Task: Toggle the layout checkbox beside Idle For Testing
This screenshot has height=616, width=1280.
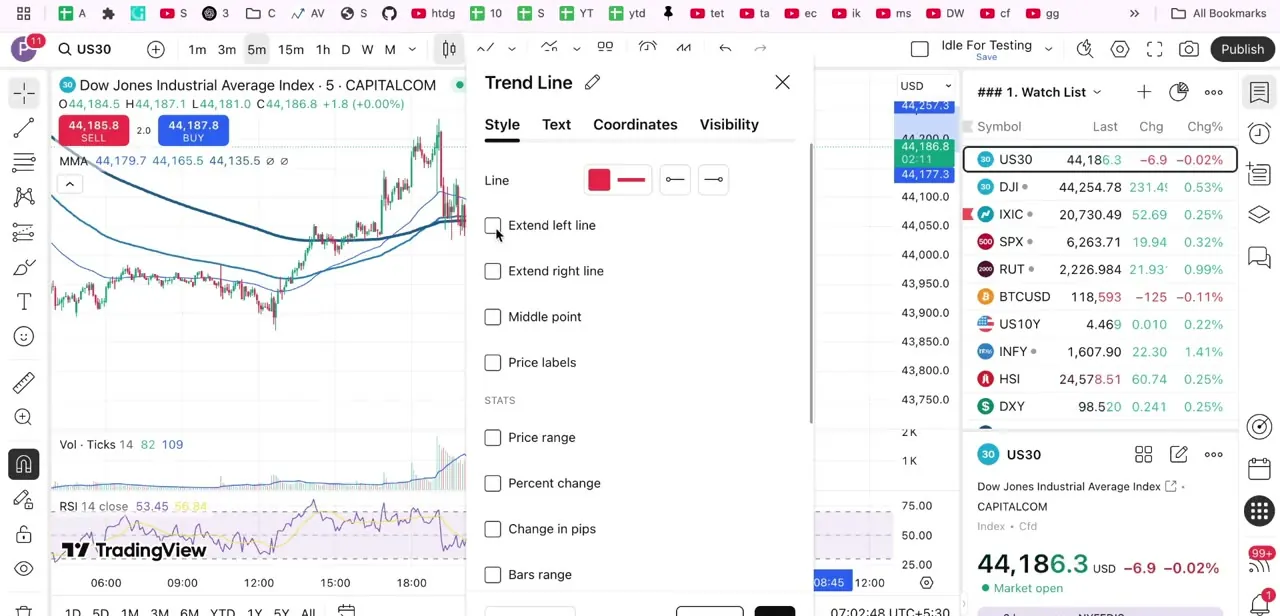Action: (x=920, y=49)
